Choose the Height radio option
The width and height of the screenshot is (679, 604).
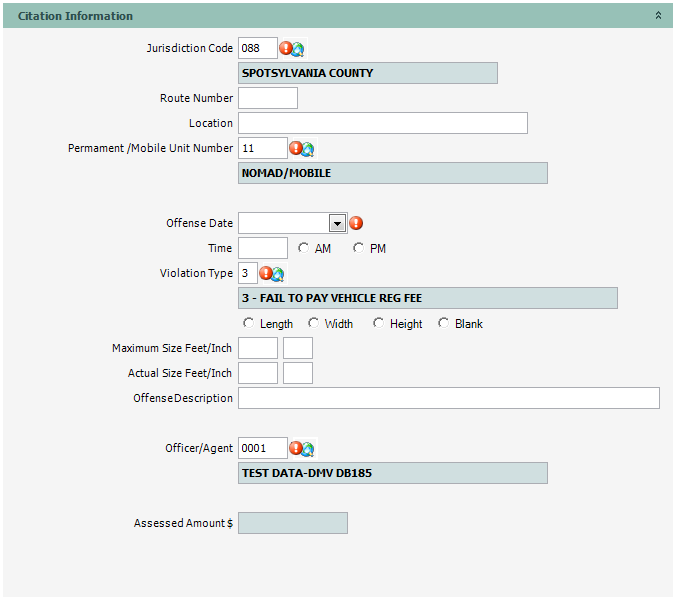click(x=379, y=323)
